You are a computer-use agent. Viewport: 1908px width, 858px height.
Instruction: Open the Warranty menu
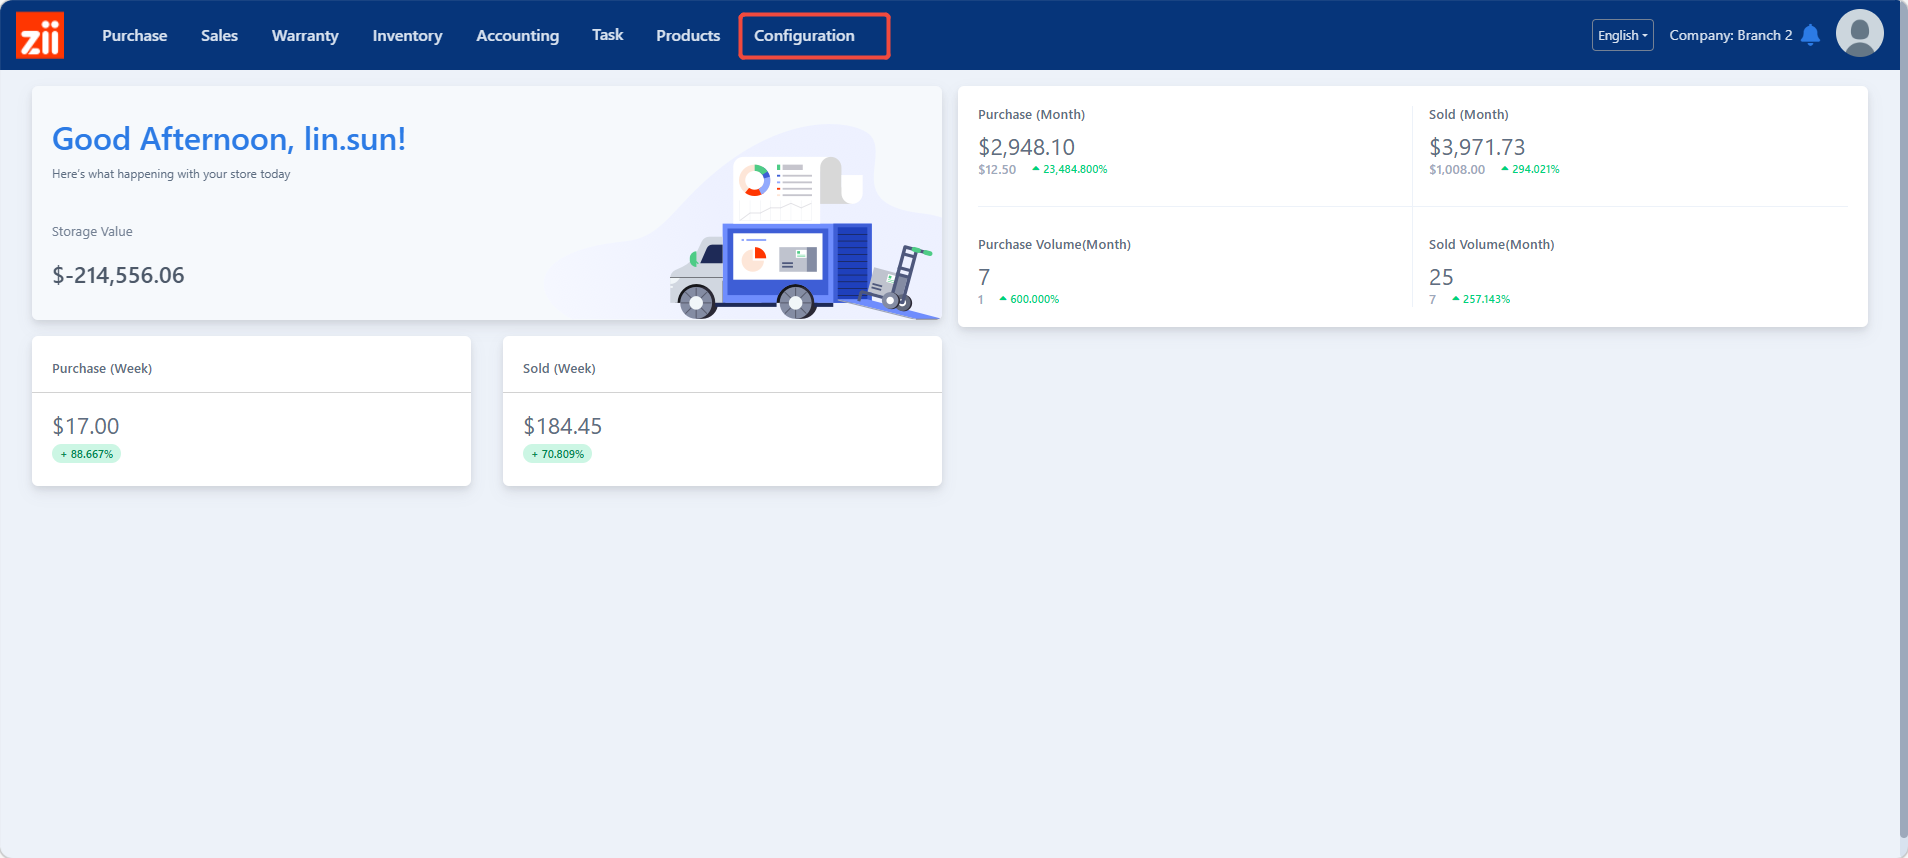(x=305, y=36)
